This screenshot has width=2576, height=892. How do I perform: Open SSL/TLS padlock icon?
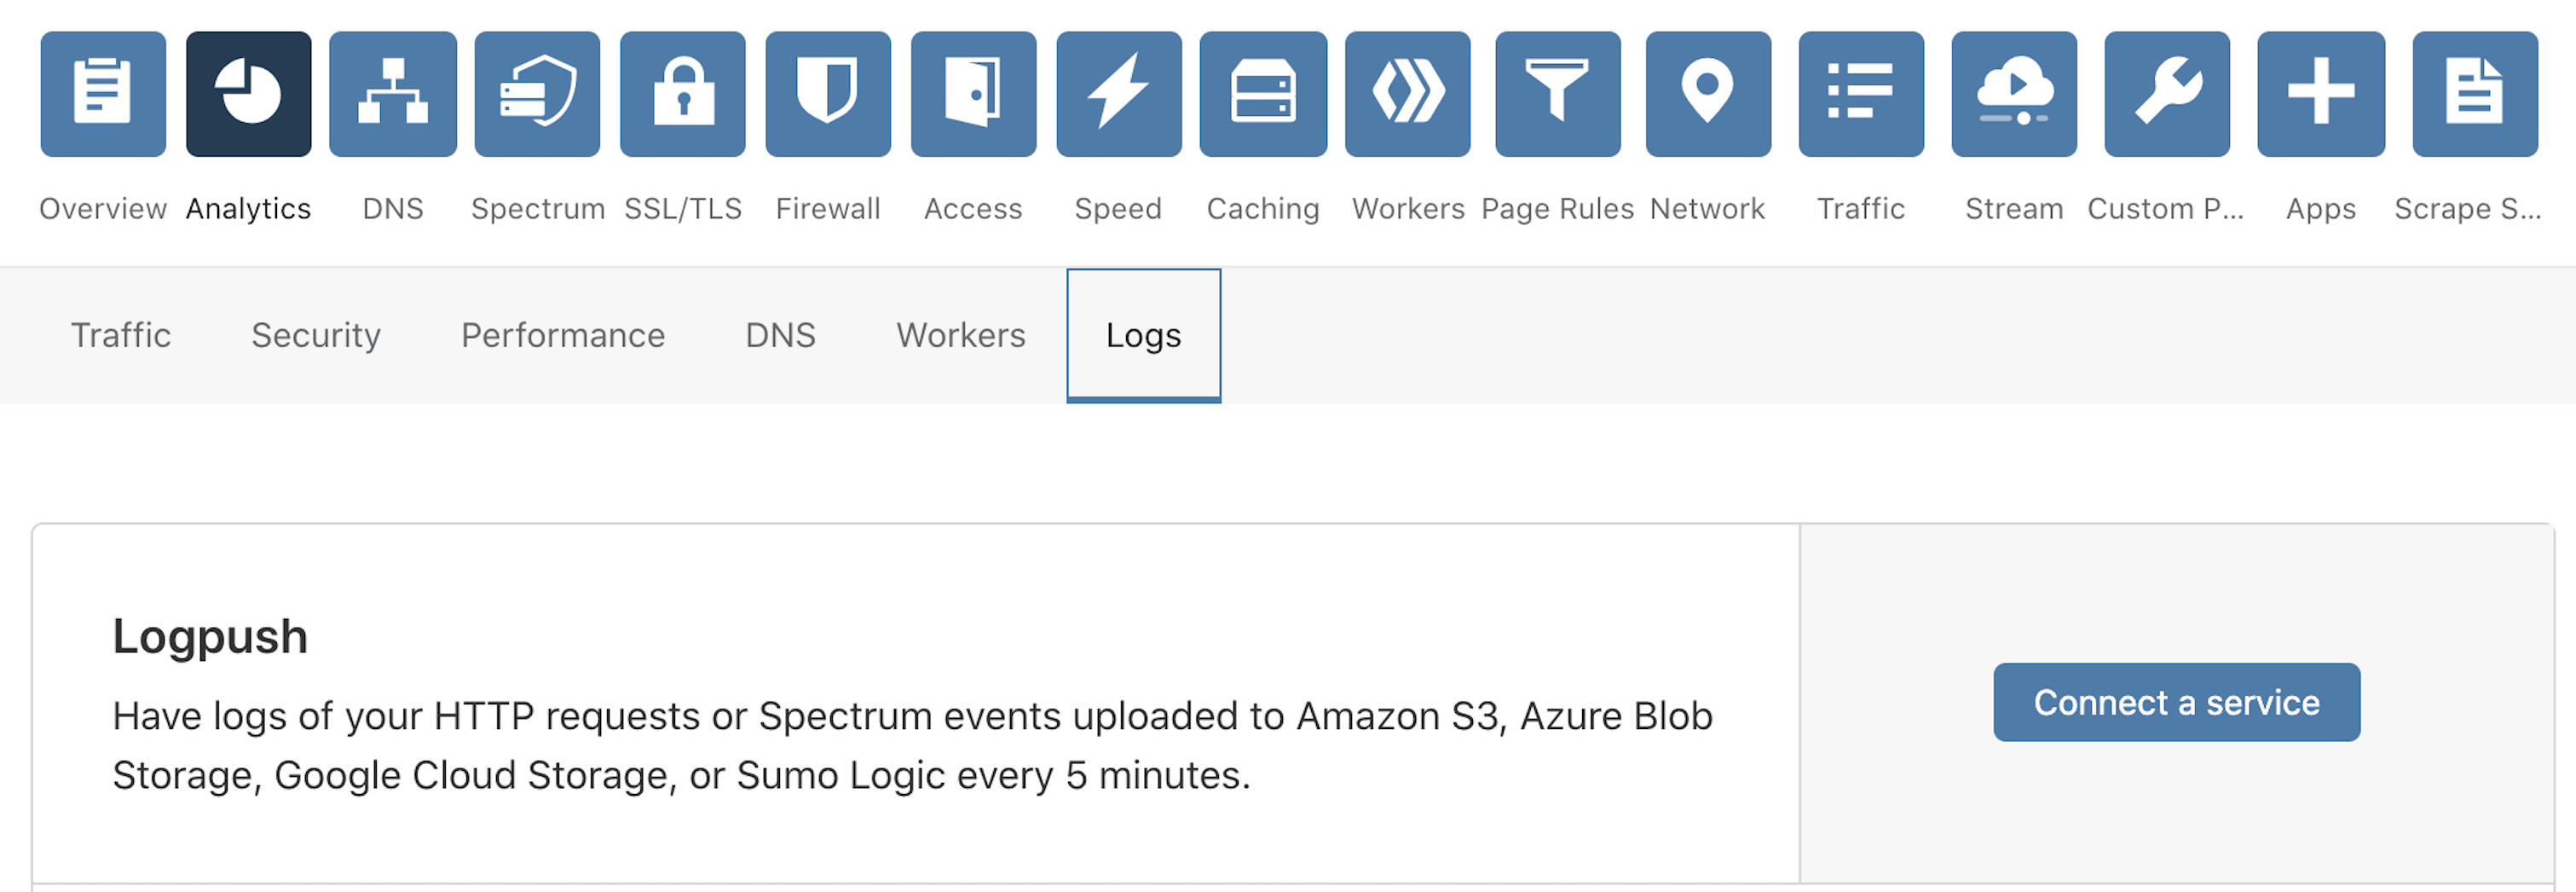683,93
